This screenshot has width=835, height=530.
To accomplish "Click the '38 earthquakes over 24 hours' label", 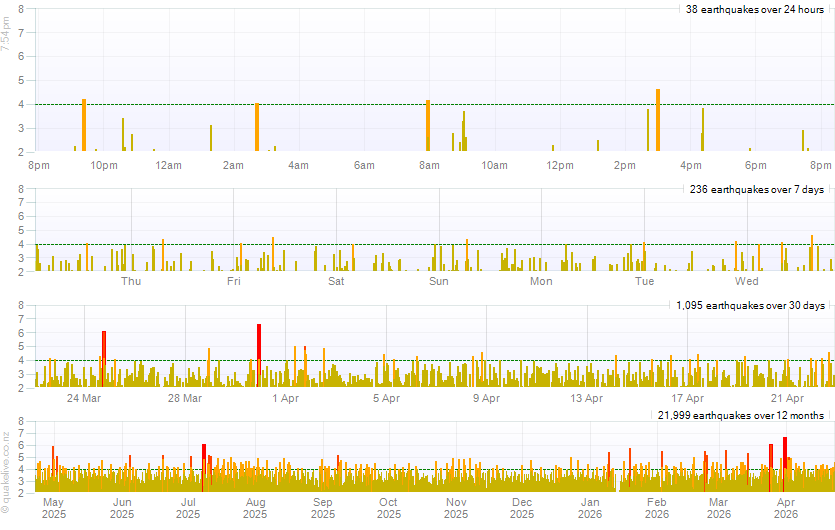I will pyautogui.click(x=755, y=9).
